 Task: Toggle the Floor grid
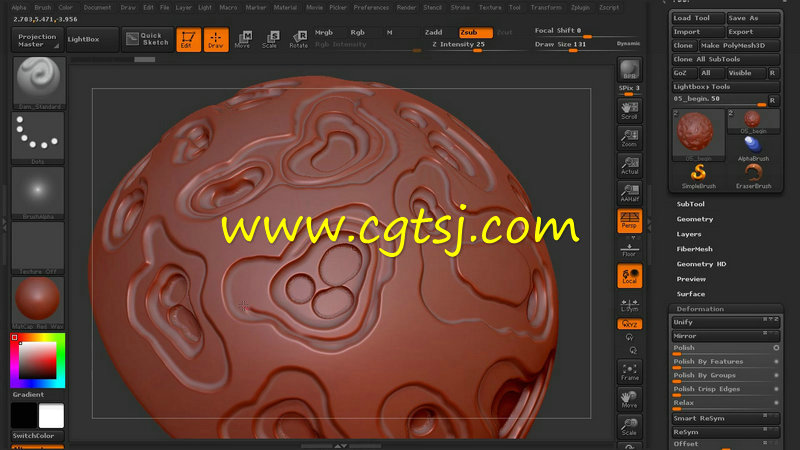(x=630, y=250)
